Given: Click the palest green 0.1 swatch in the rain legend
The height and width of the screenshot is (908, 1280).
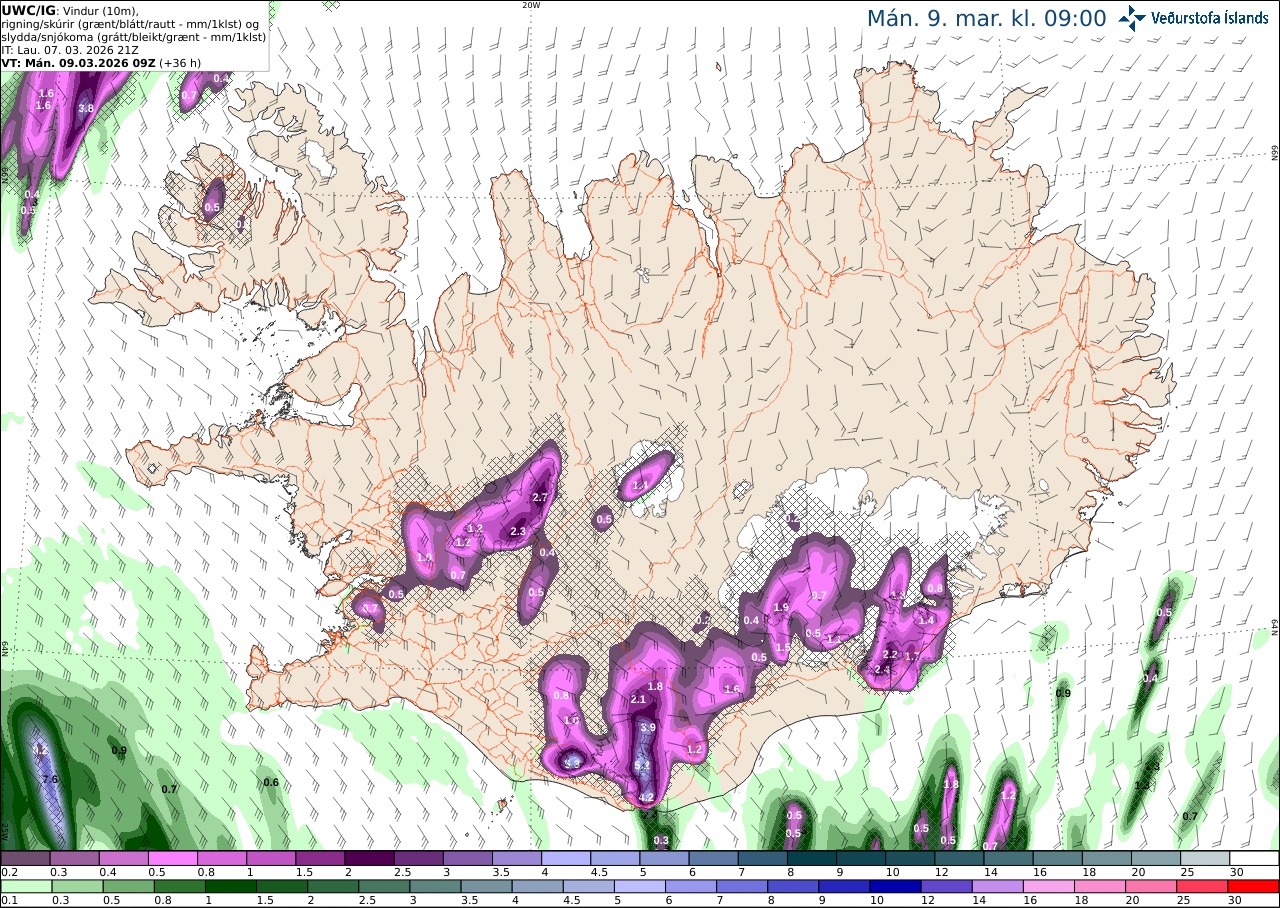Looking at the screenshot, I should tap(25, 886).
